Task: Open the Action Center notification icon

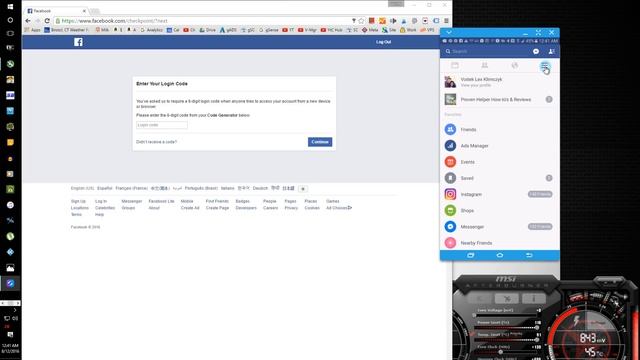Action: (x=10, y=334)
